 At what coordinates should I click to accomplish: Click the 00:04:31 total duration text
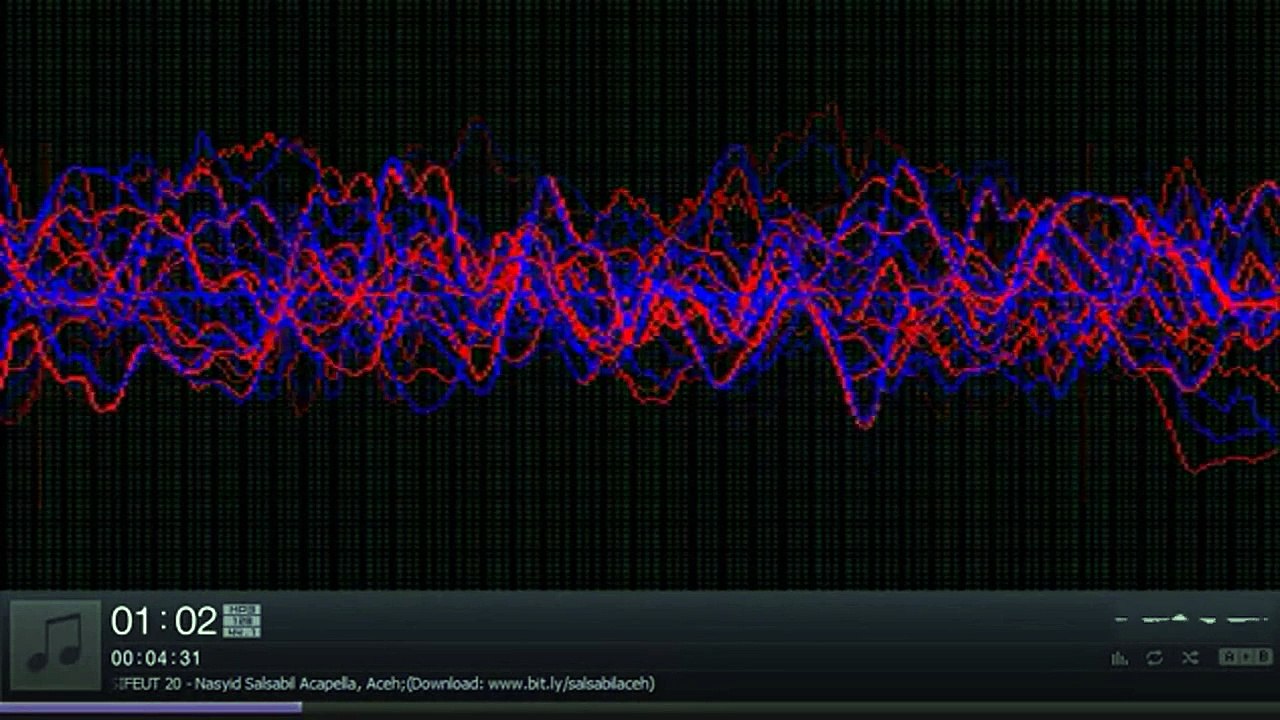click(156, 658)
